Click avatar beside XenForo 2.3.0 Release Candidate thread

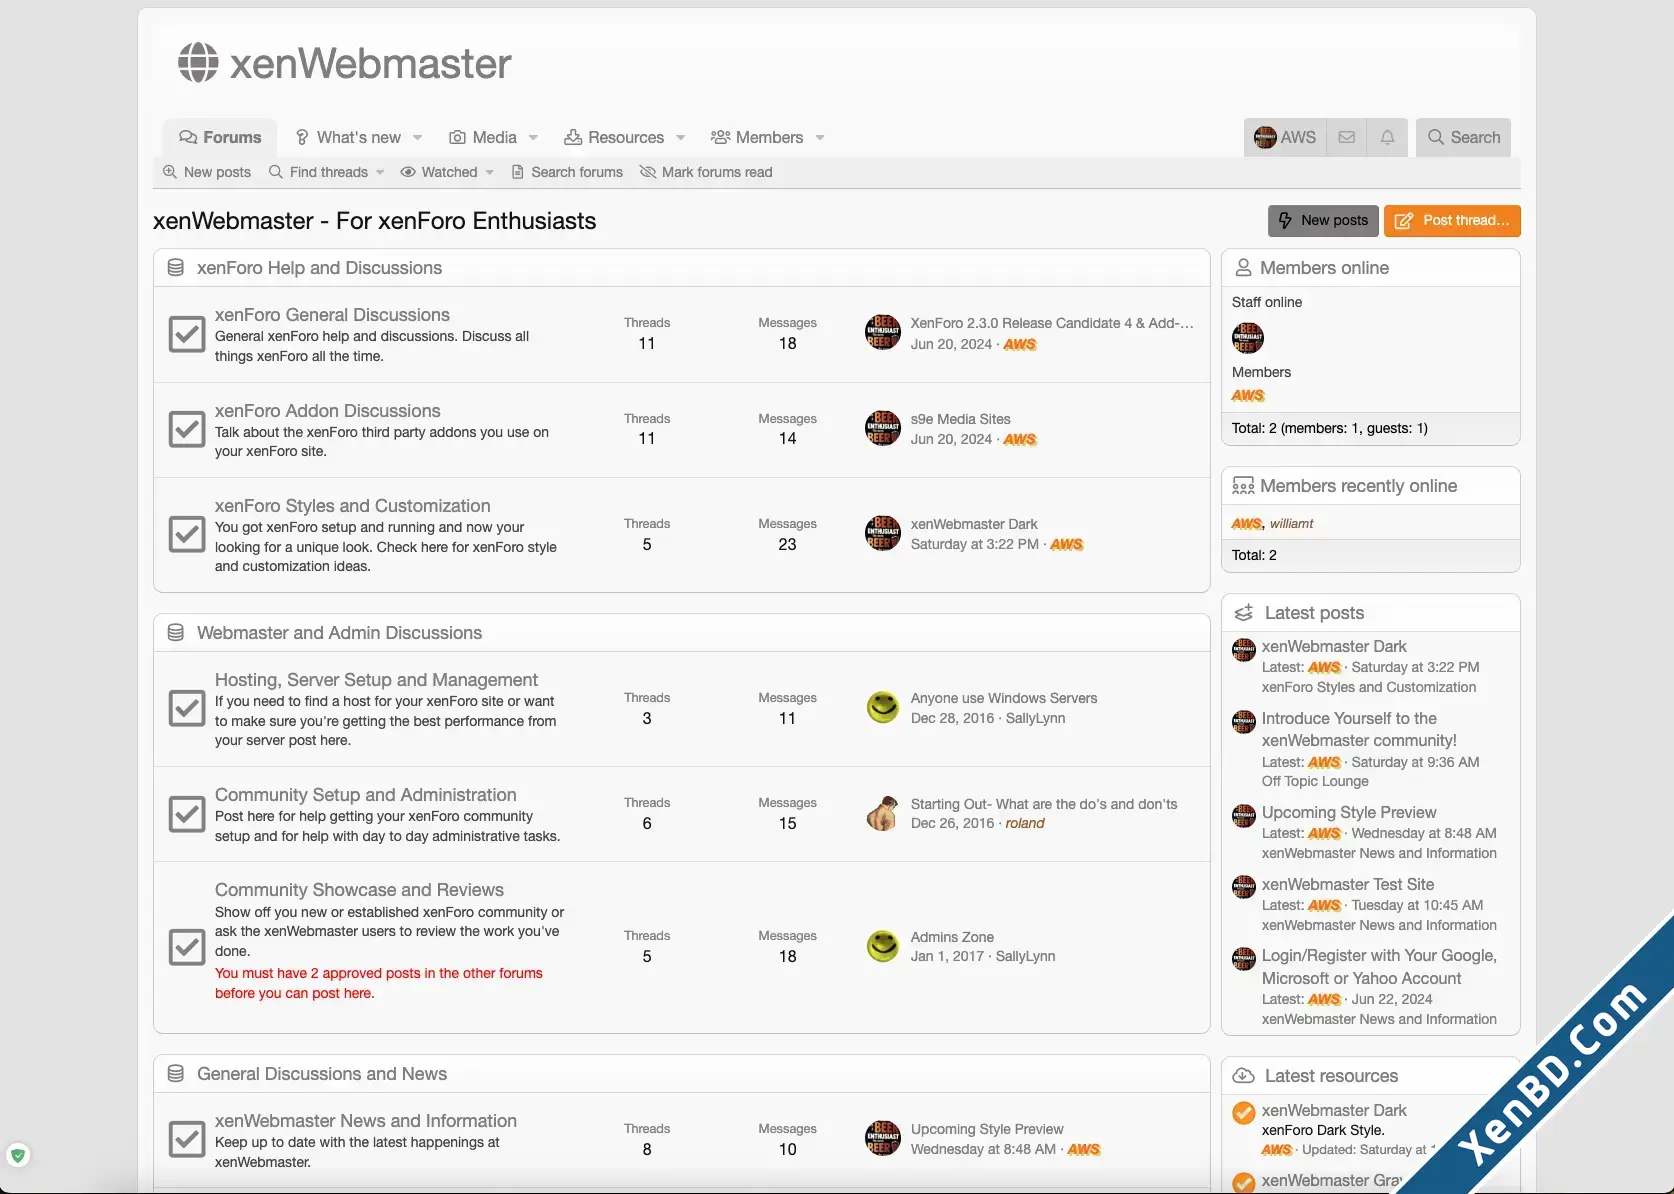click(883, 333)
